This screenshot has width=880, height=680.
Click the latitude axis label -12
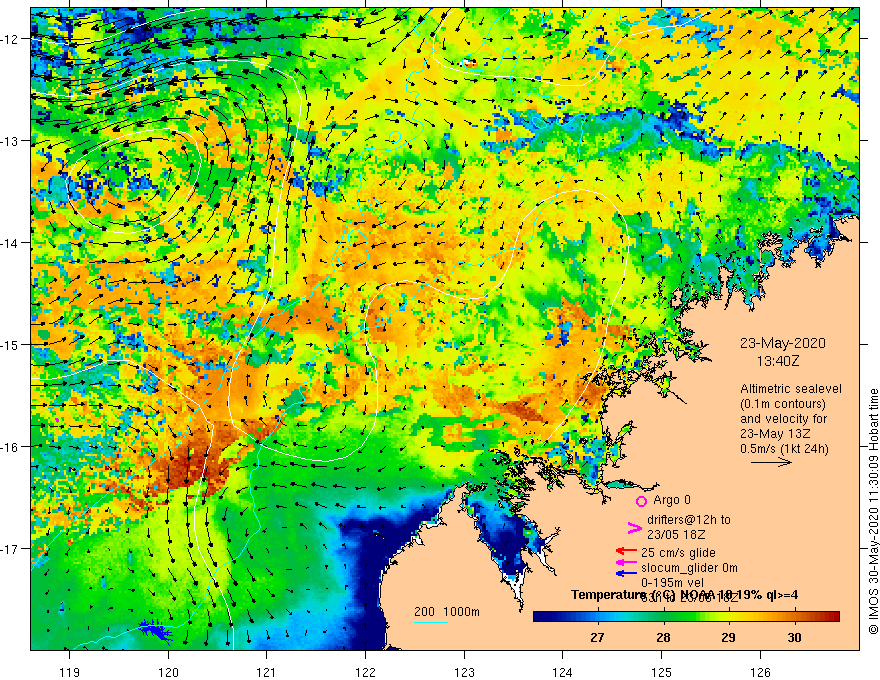tap(10, 39)
